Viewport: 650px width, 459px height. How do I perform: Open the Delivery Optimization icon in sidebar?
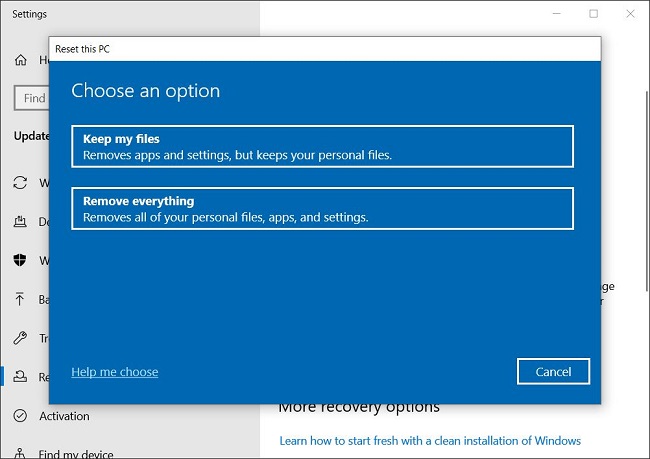(x=20, y=221)
